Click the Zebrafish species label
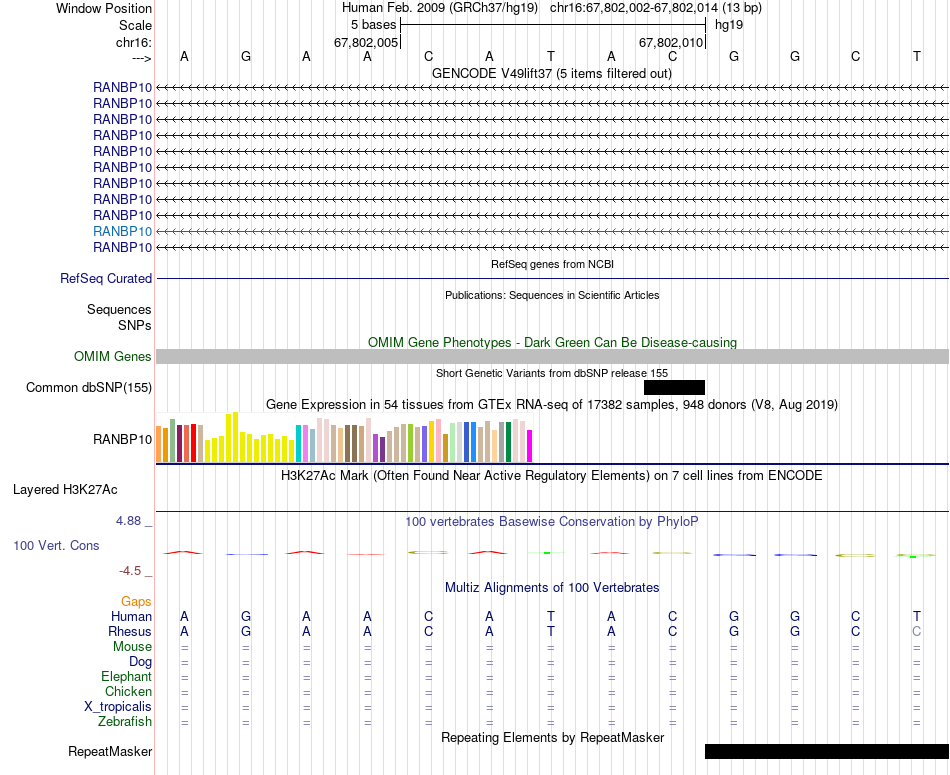The image size is (950, 775). (125, 721)
